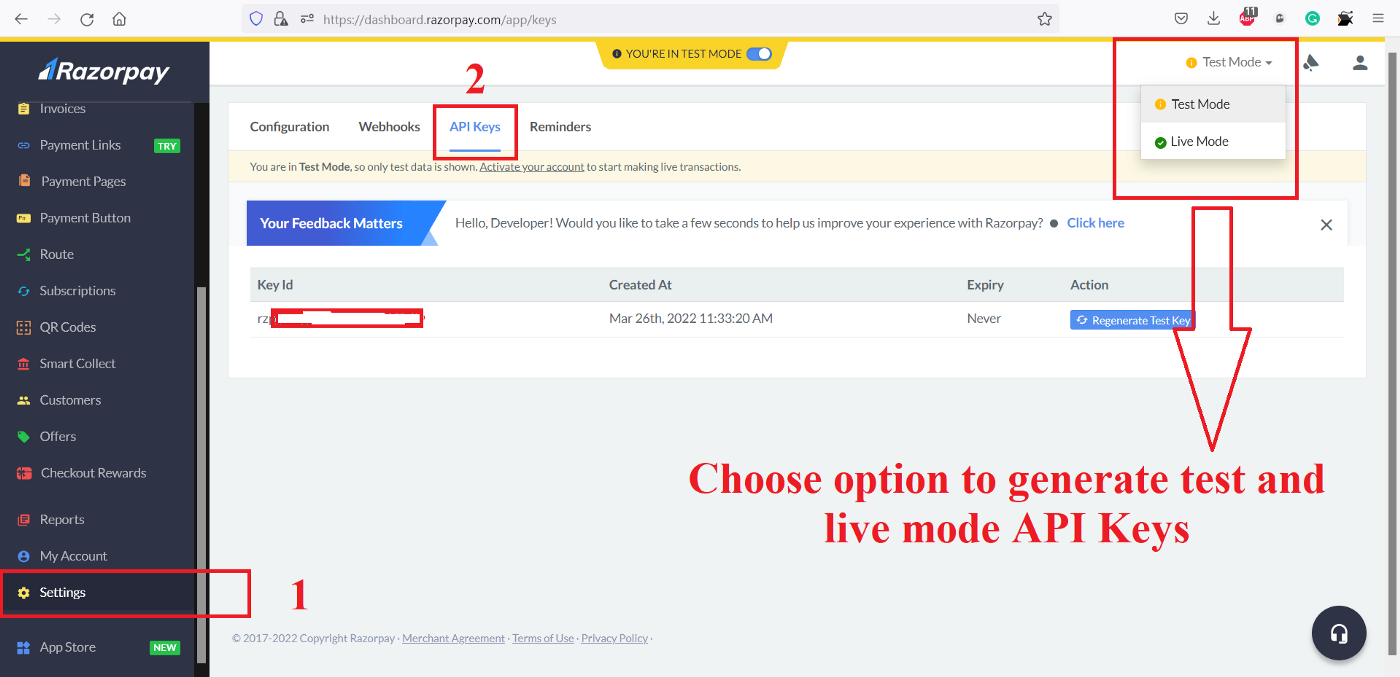This screenshot has width=1400, height=677.
Task: Click the Settings gear in sidebar
Action: tap(24, 593)
